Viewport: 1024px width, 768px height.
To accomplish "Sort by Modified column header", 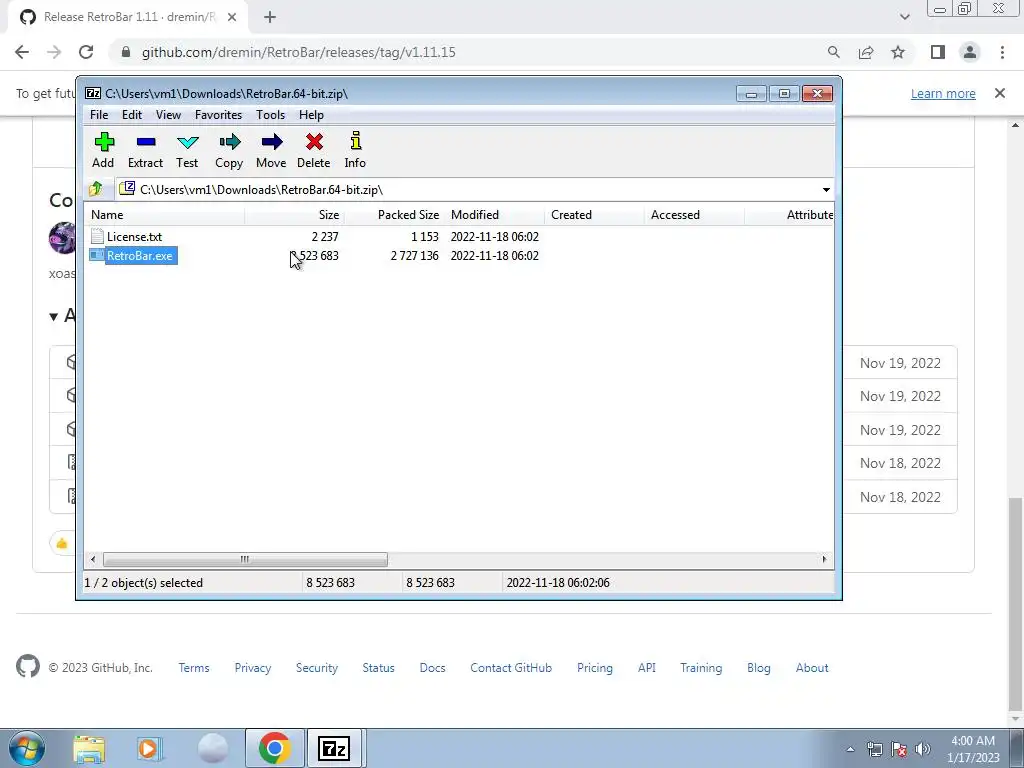I will [x=494, y=215].
